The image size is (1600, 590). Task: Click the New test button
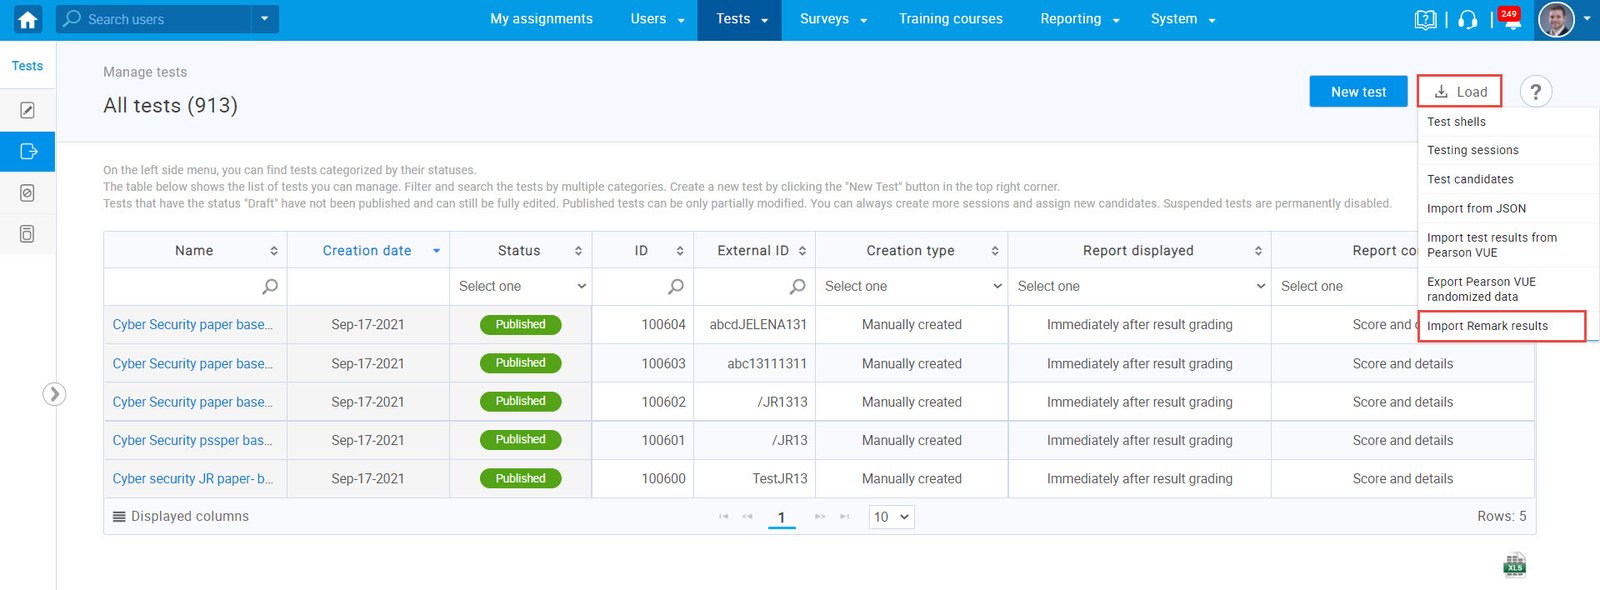click(x=1358, y=92)
